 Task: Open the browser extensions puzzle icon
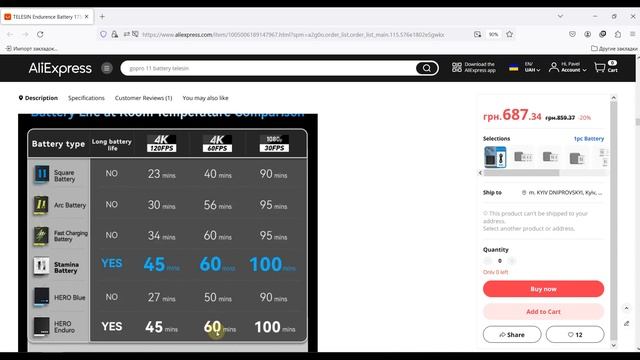pos(618,34)
